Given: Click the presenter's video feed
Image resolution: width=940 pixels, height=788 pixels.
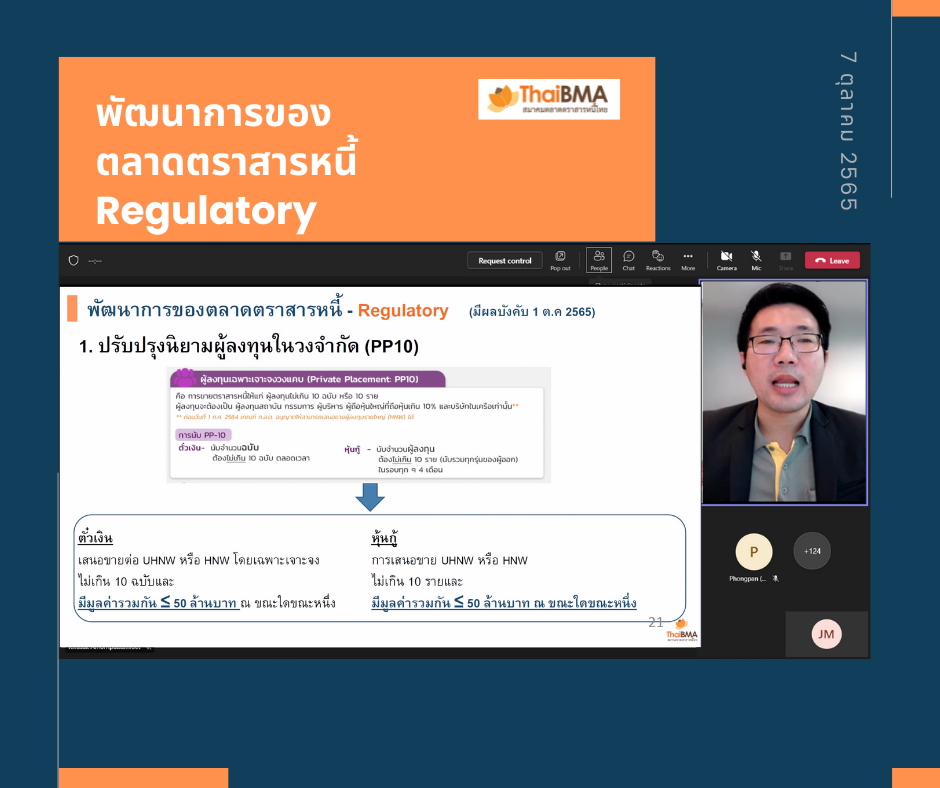Looking at the screenshot, I should (x=784, y=392).
